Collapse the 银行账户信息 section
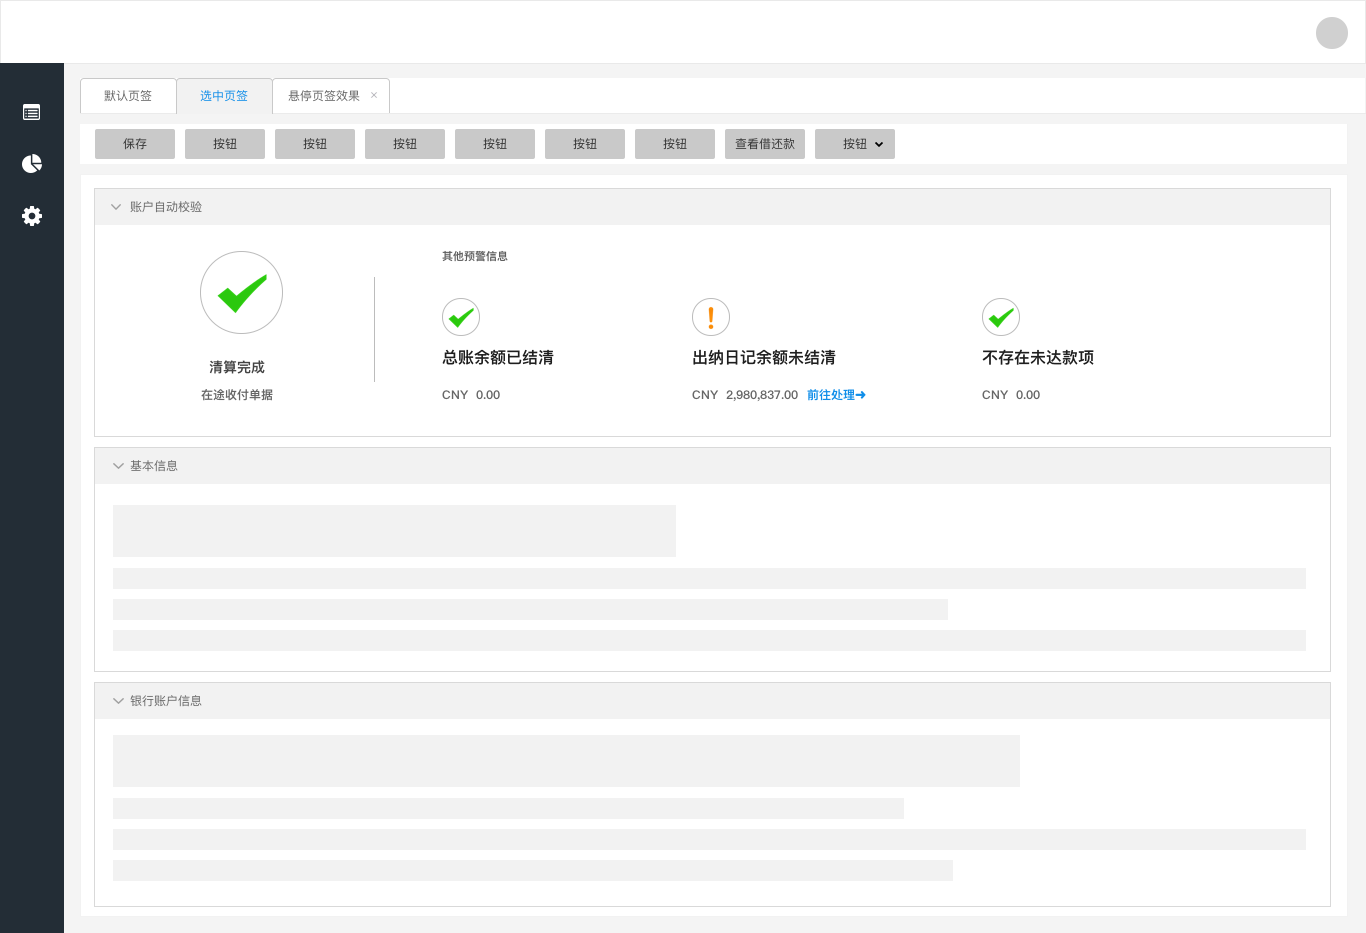 point(118,701)
